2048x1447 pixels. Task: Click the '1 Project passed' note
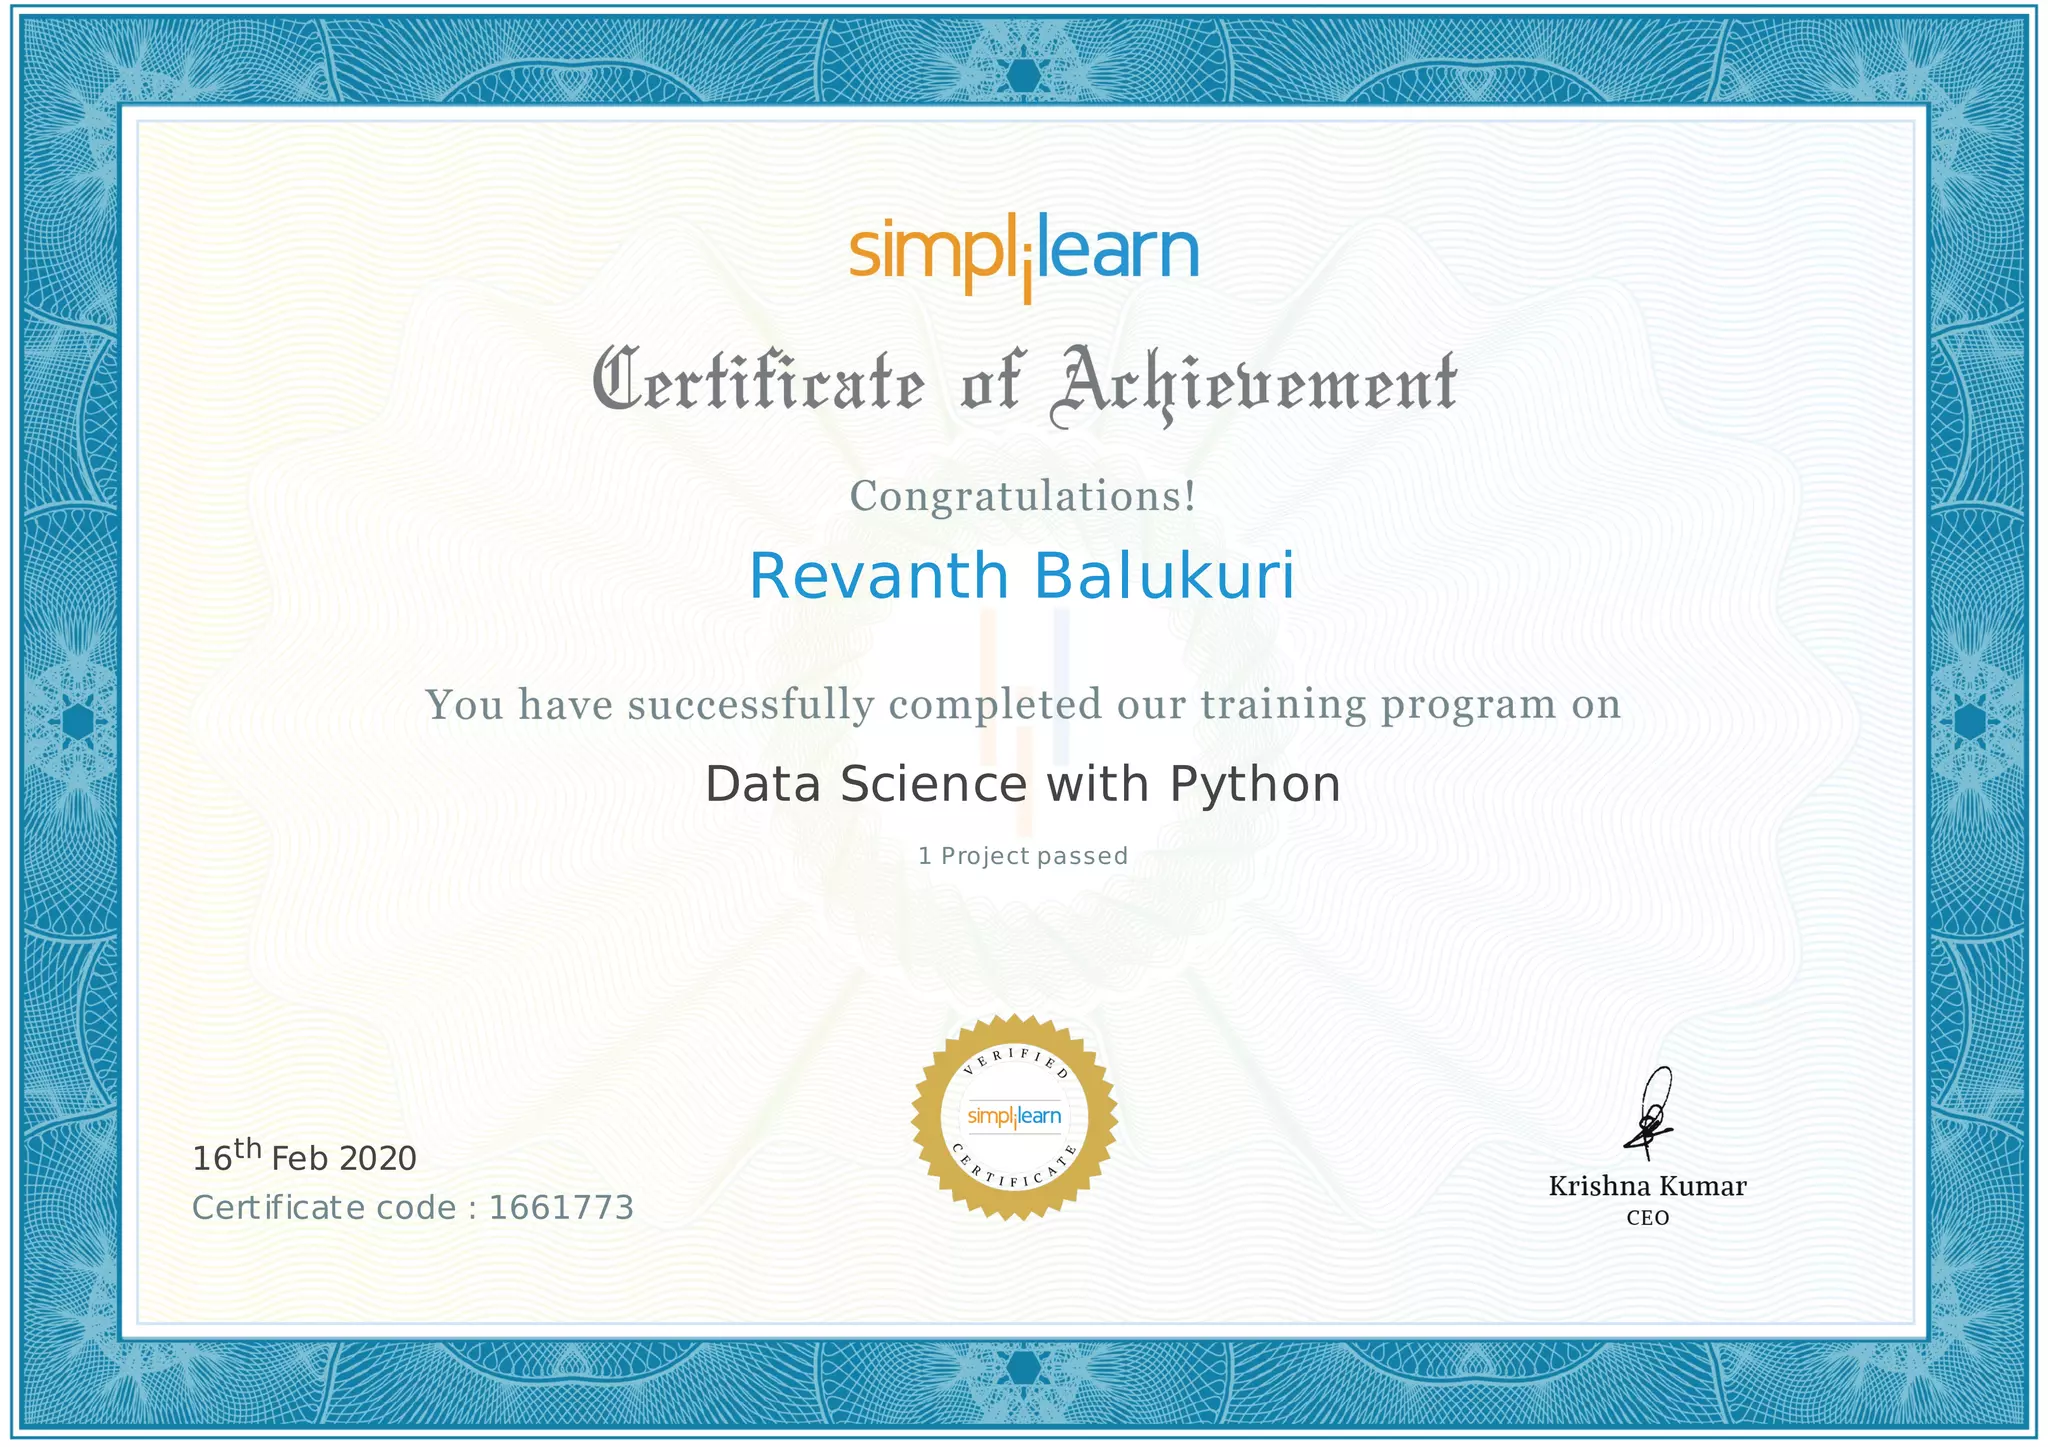(1022, 856)
